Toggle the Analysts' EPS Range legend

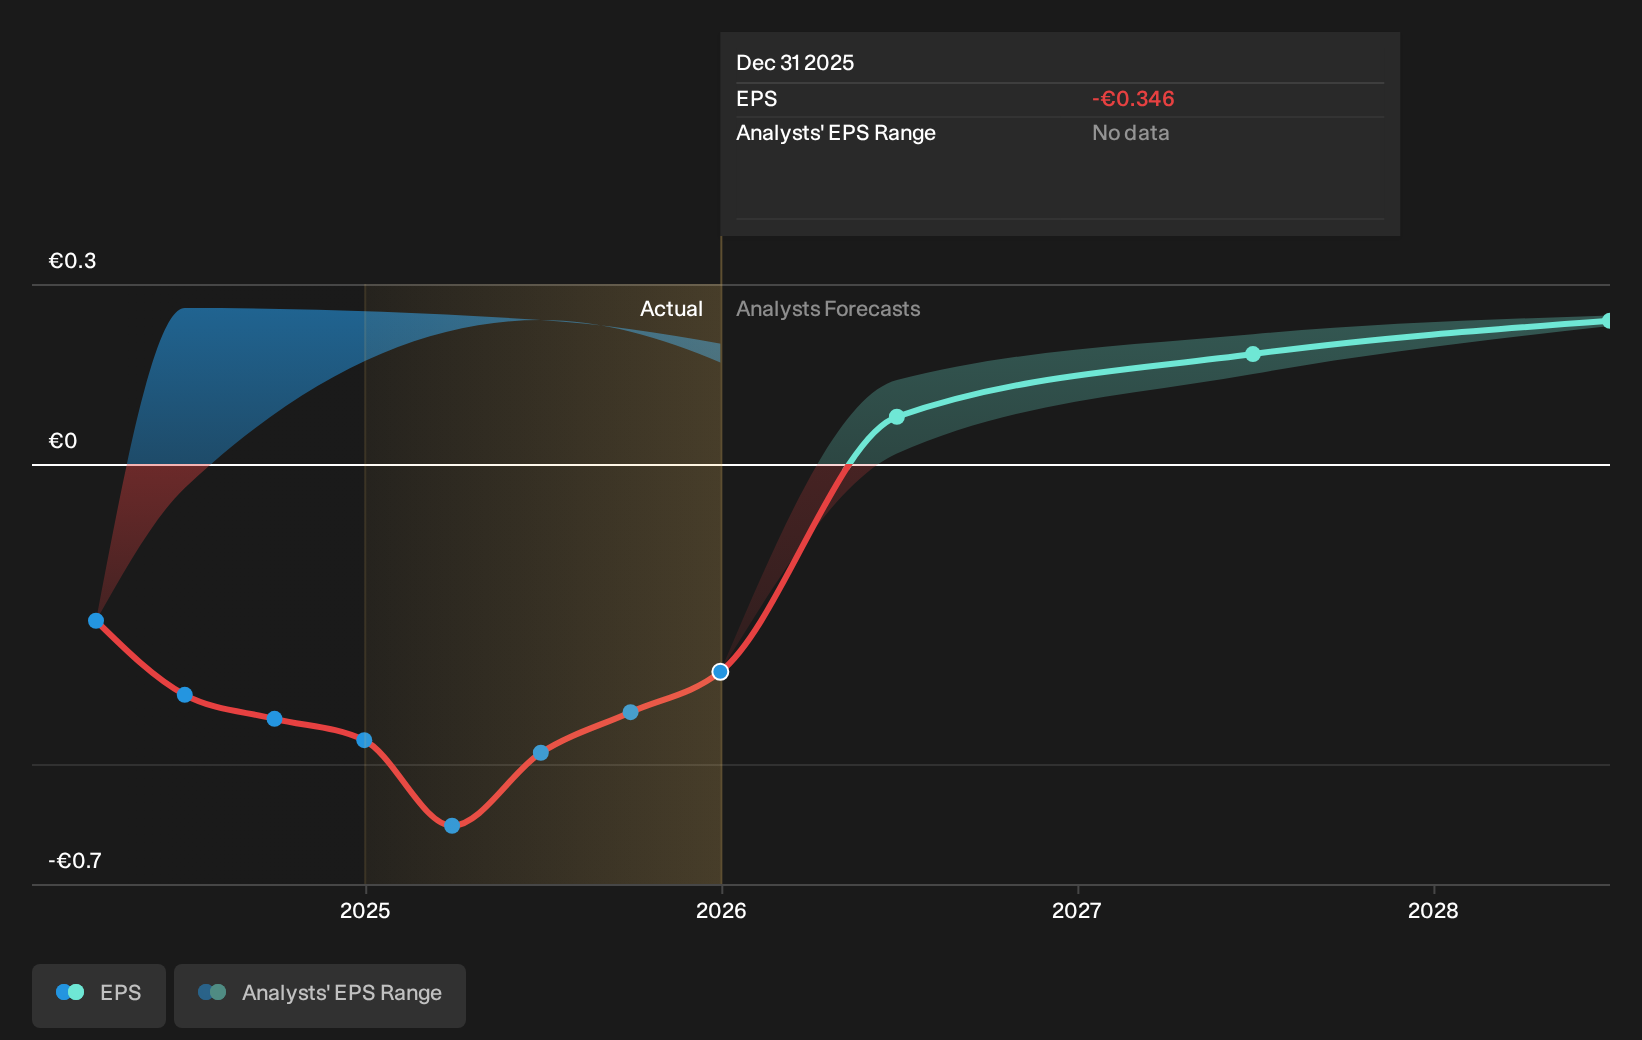pyautogui.click(x=320, y=995)
